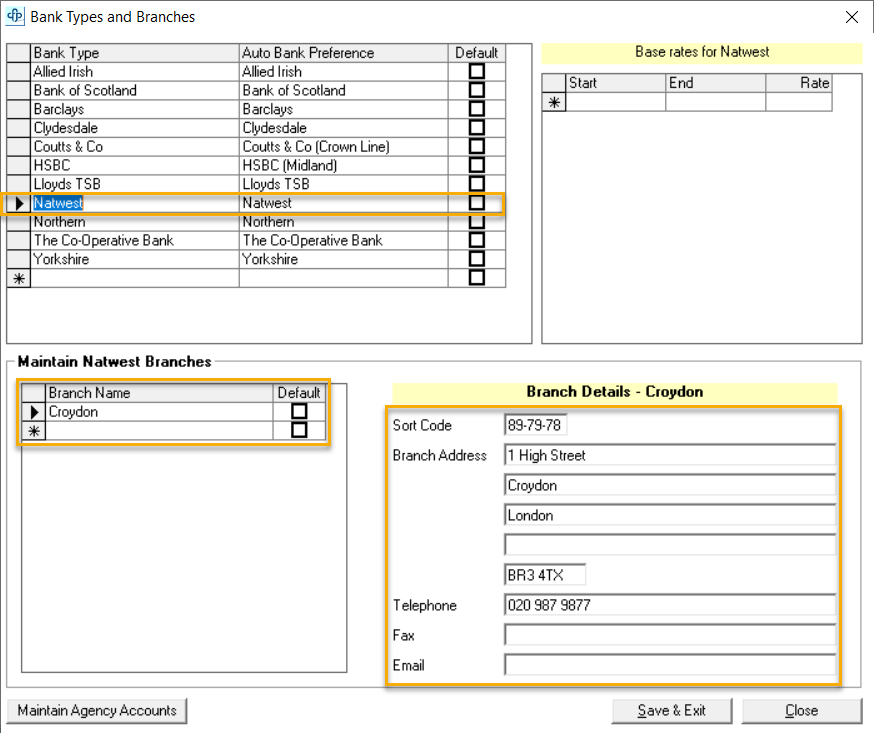Select the Northern bank type cell

tap(135, 222)
